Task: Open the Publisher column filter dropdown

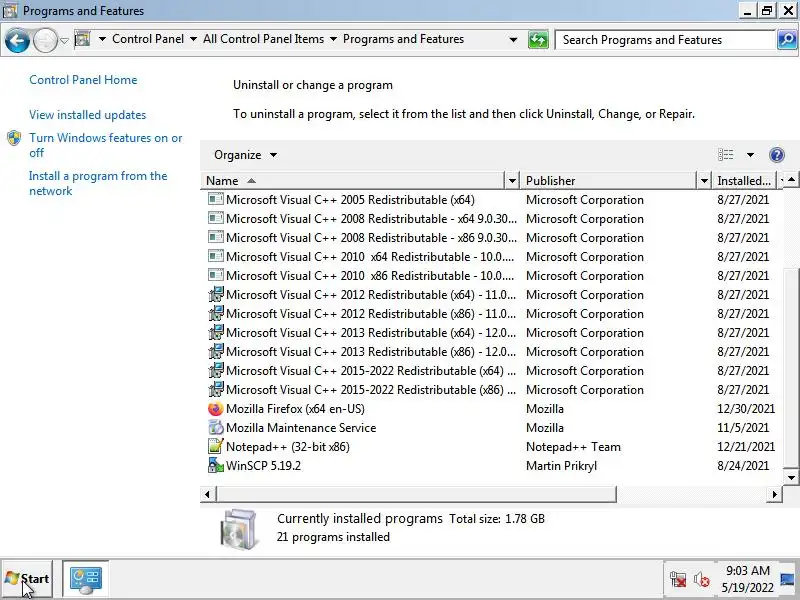Action: pos(704,181)
